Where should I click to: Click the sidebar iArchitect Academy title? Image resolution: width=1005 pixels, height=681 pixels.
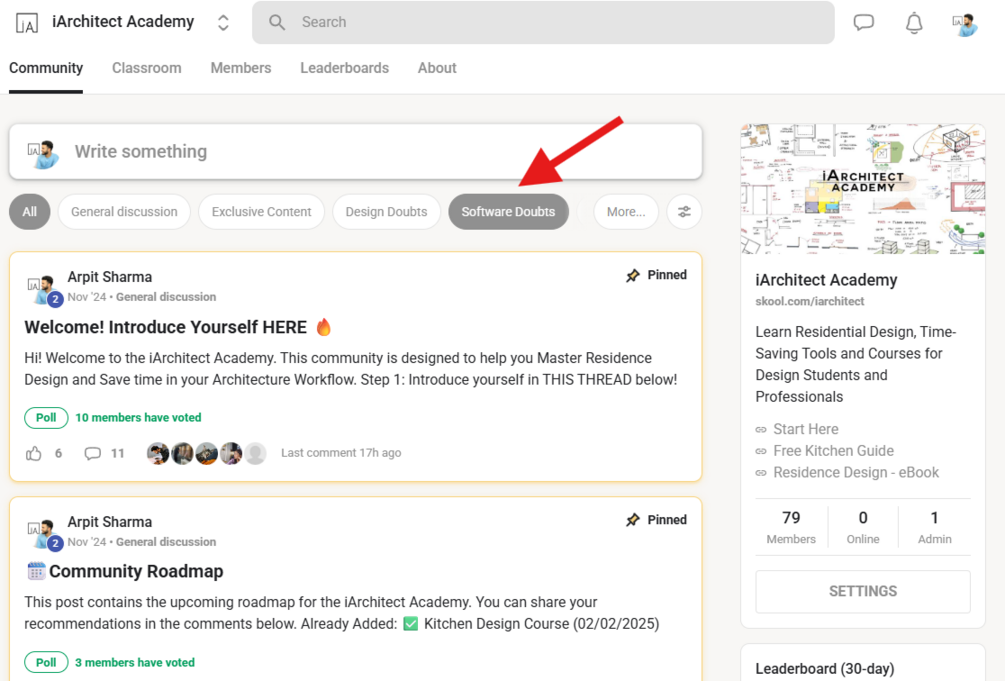tap(826, 280)
